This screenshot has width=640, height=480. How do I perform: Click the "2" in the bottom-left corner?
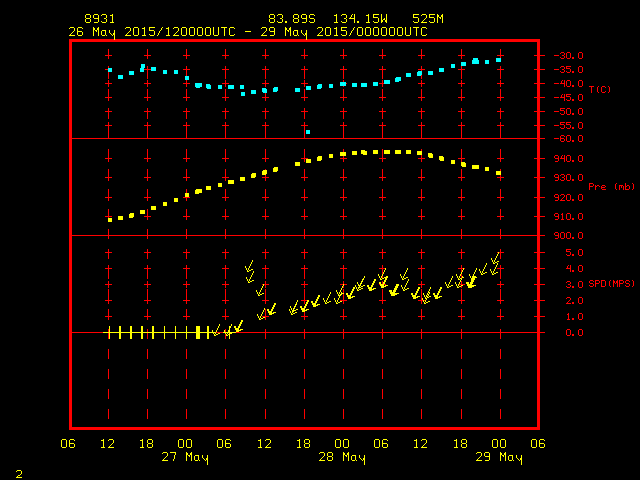(19, 474)
